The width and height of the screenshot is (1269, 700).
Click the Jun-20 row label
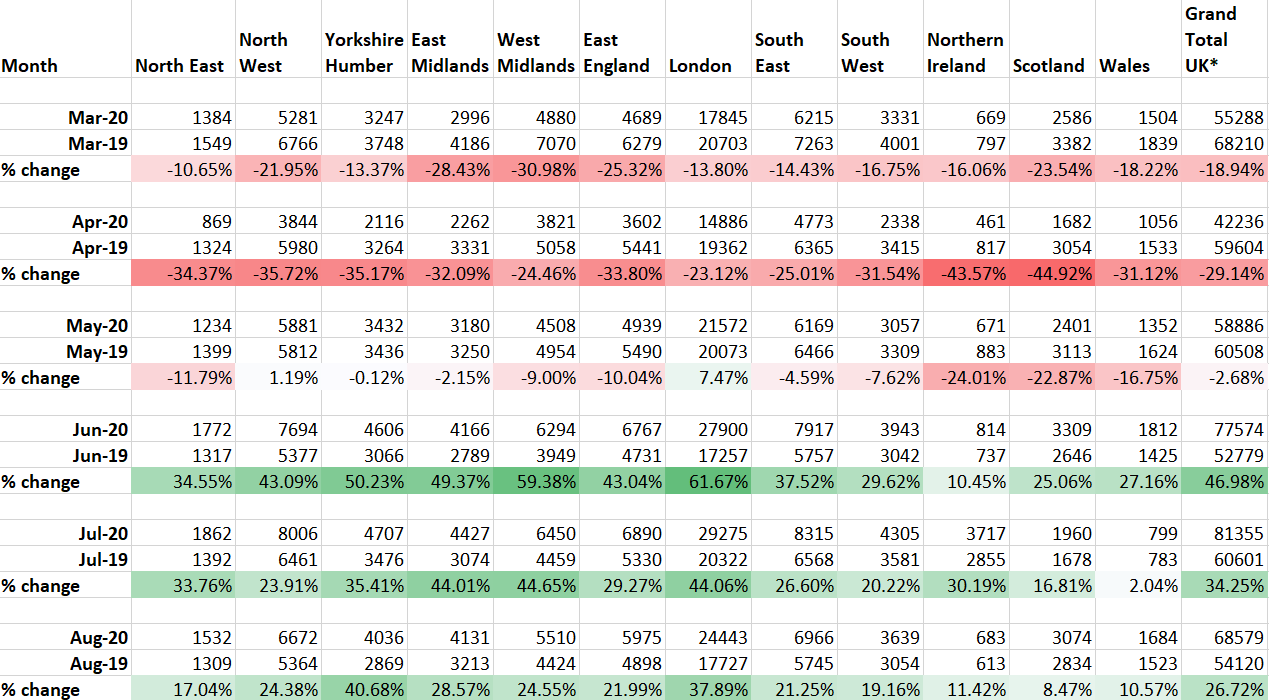100,430
